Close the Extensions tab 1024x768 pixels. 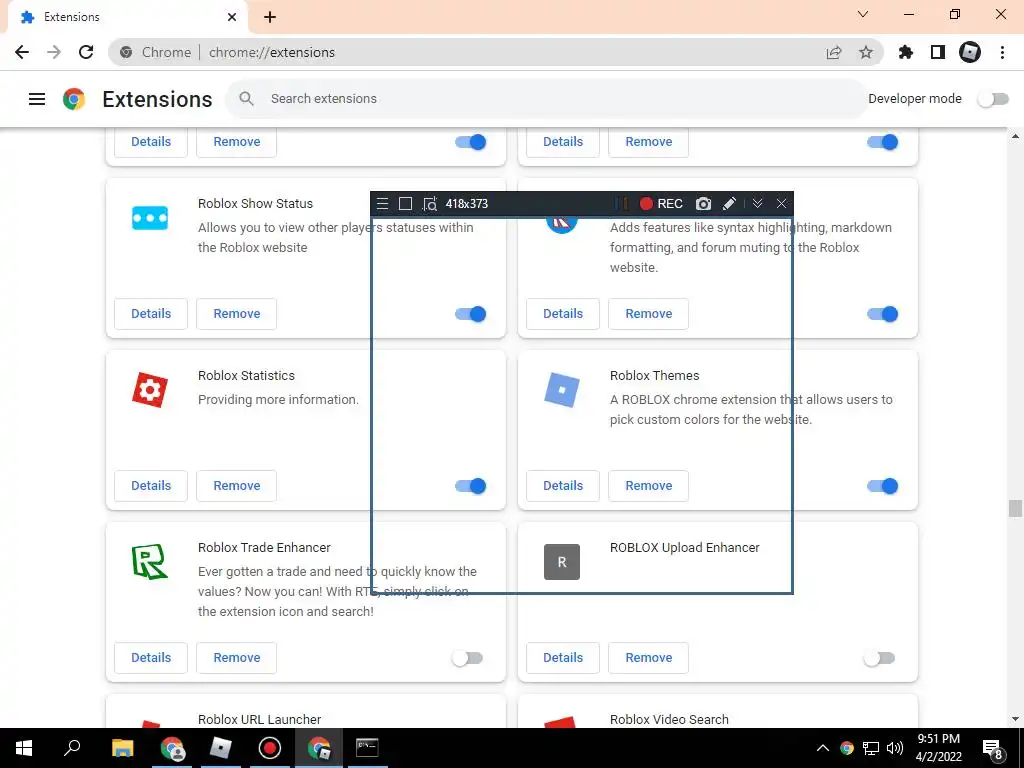pos(232,17)
